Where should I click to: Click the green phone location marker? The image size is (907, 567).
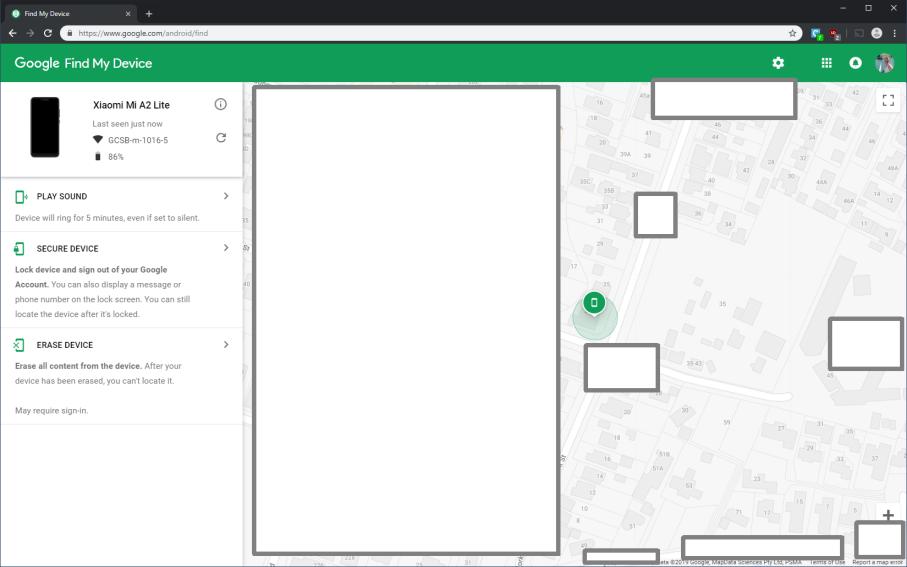(594, 303)
